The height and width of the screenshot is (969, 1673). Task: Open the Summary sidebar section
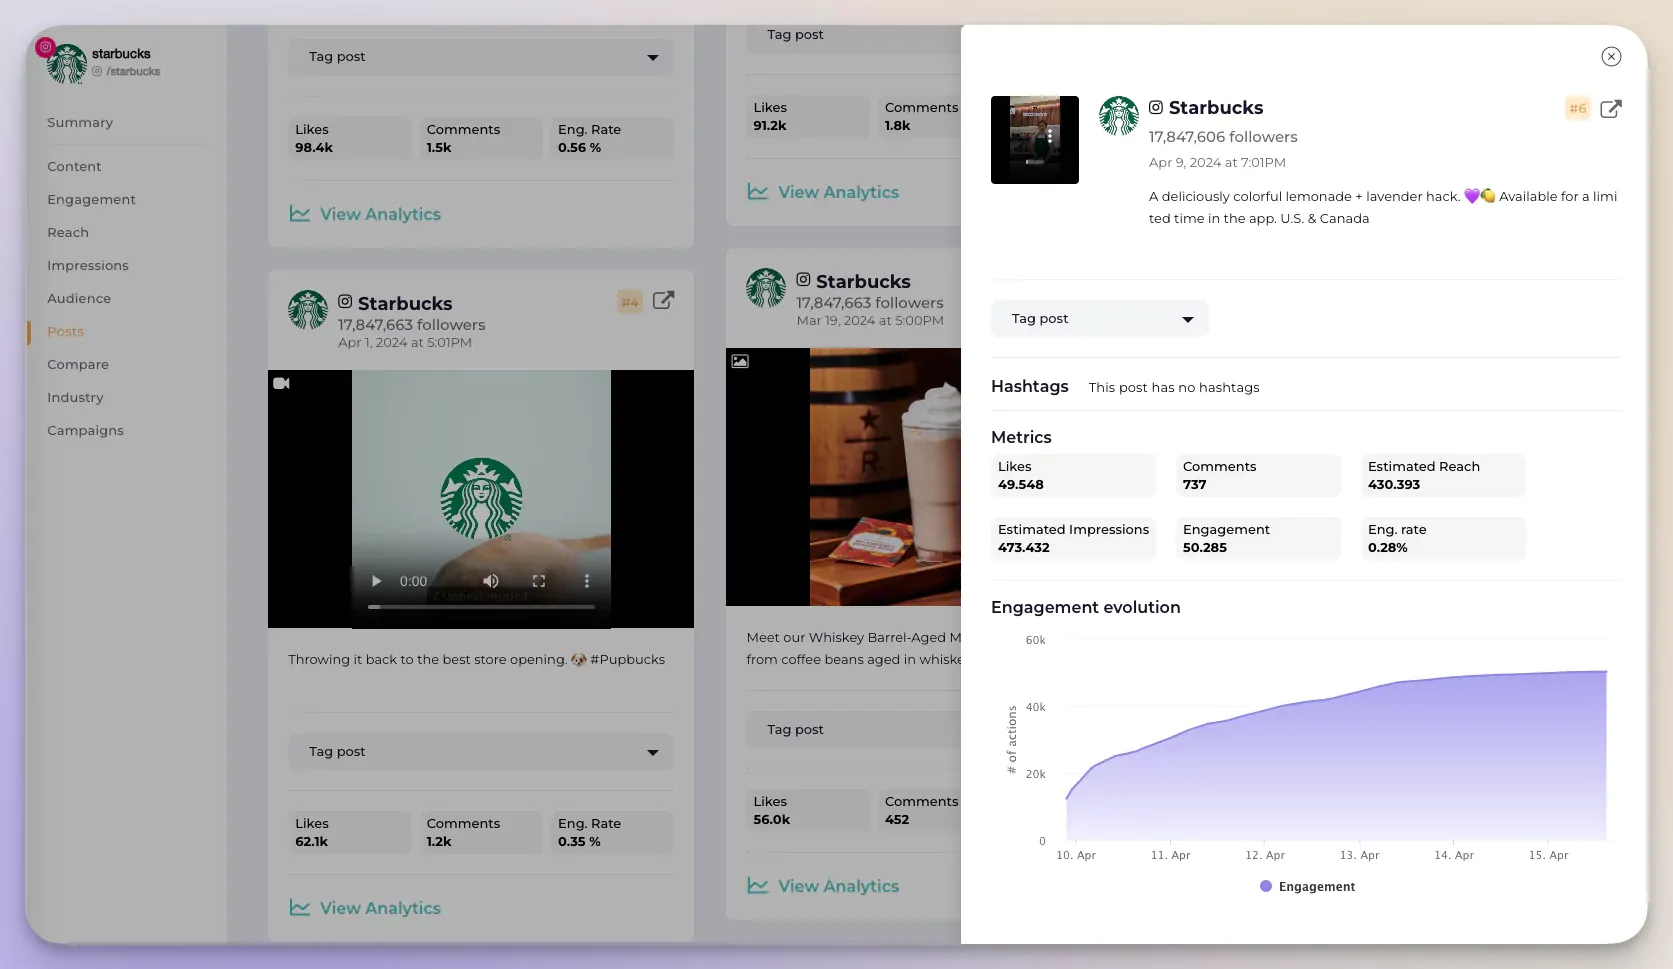80,123
